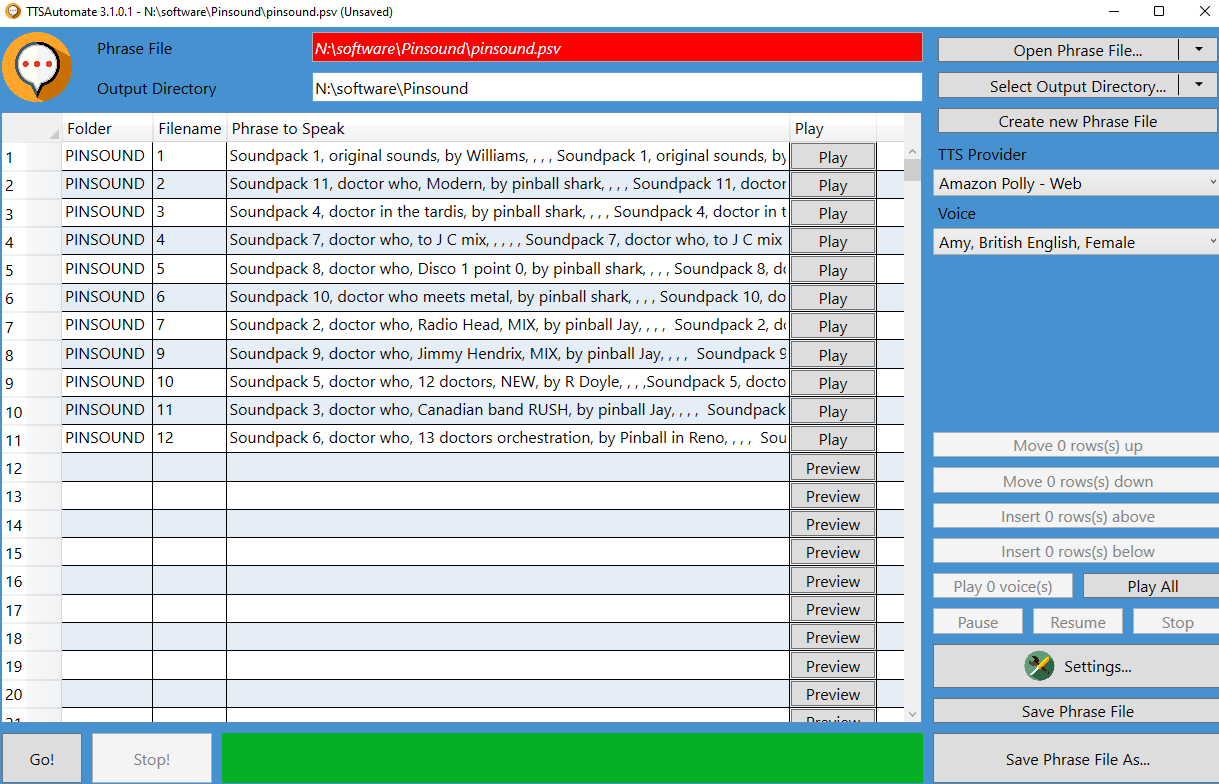Image resolution: width=1219 pixels, height=784 pixels.
Task: Click Save Phrase File As...
Action: tap(1077, 759)
